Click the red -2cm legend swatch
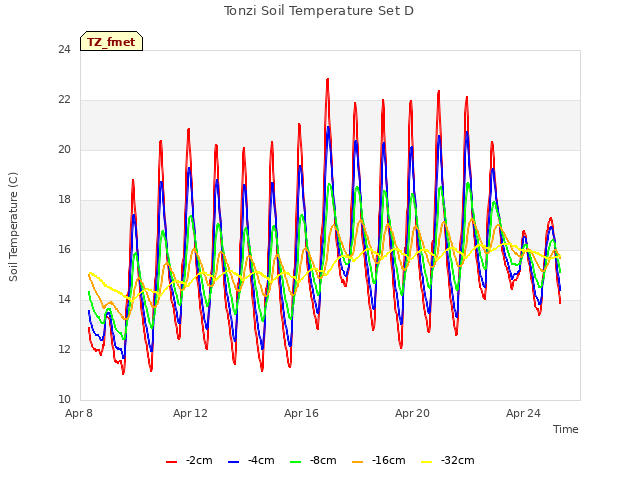This screenshot has width=640, height=480. (171, 462)
